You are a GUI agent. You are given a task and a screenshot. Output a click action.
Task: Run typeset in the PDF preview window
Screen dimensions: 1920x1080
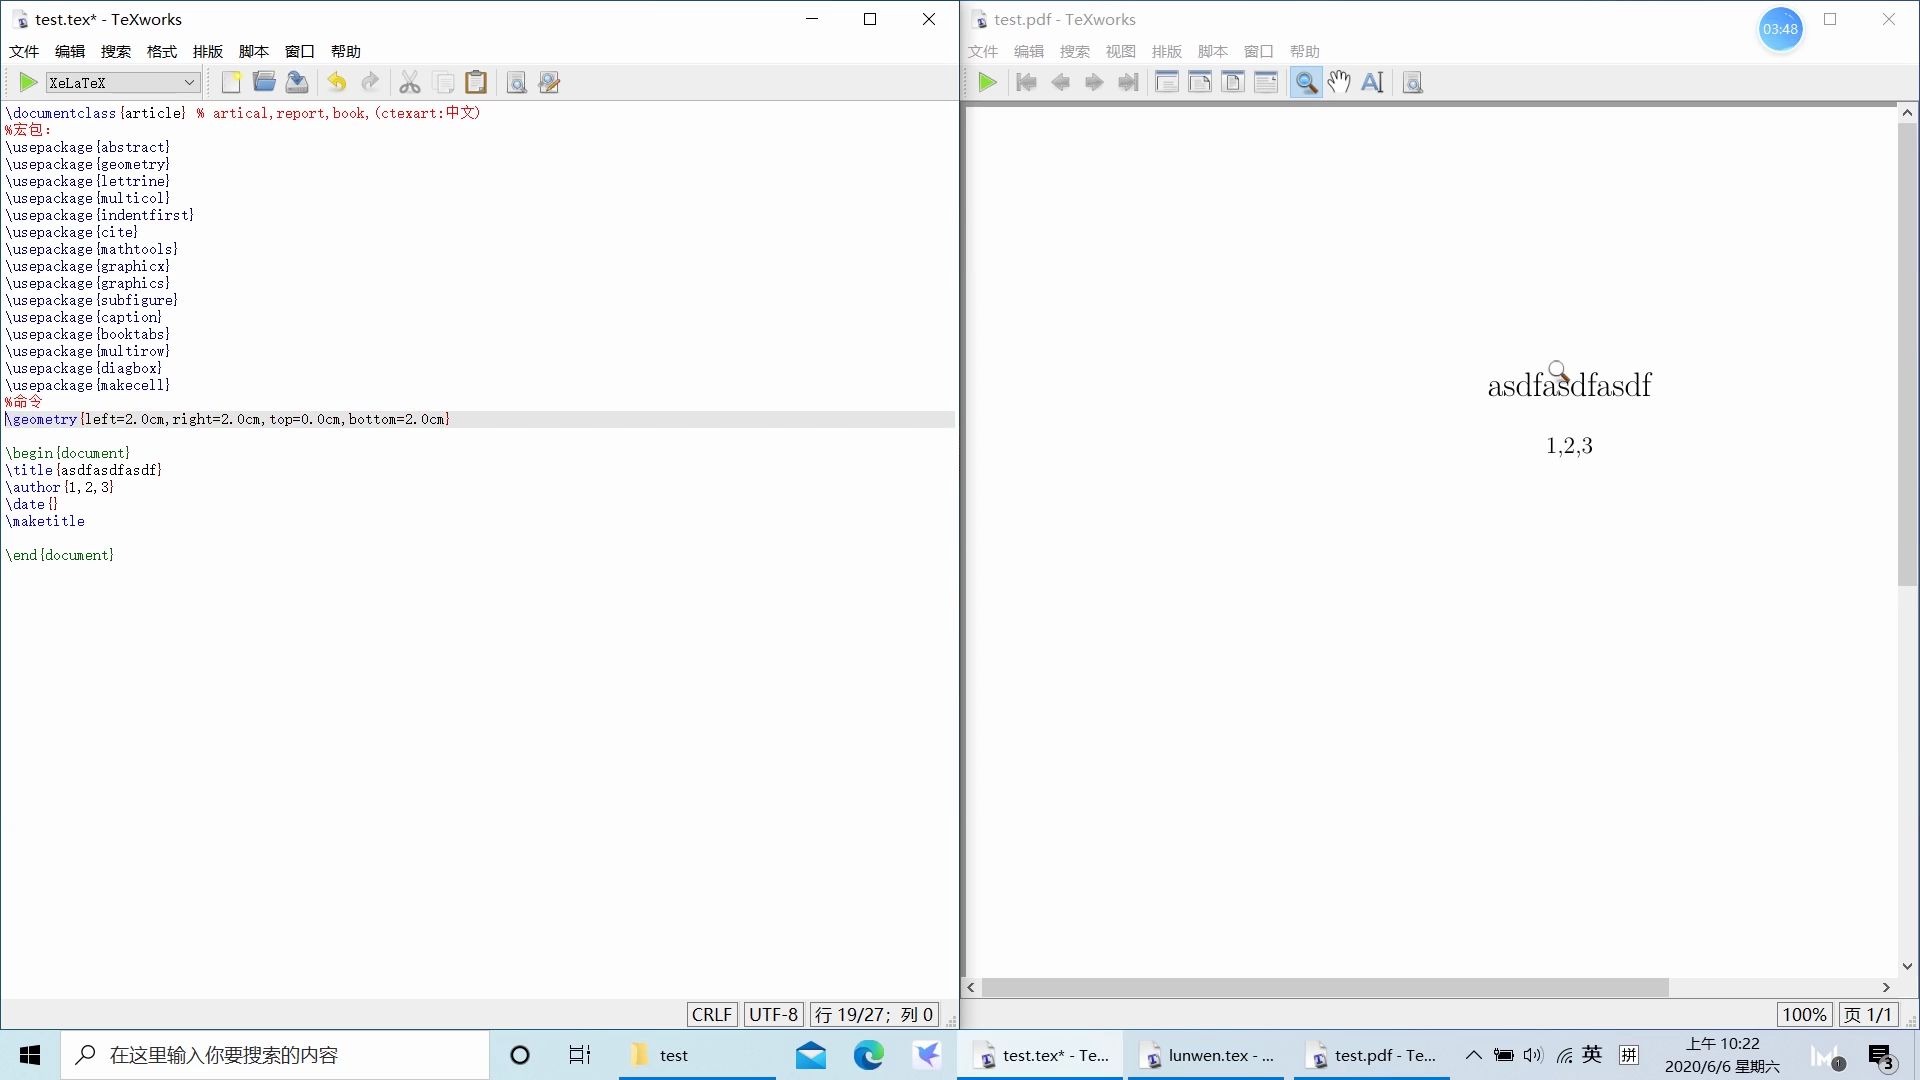[987, 83]
